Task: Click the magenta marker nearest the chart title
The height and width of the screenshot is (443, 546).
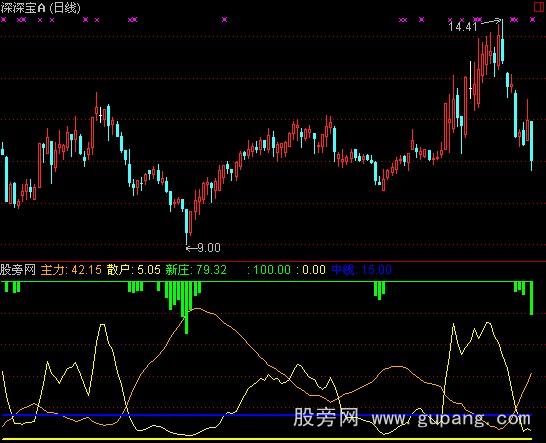Action: tap(4, 20)
